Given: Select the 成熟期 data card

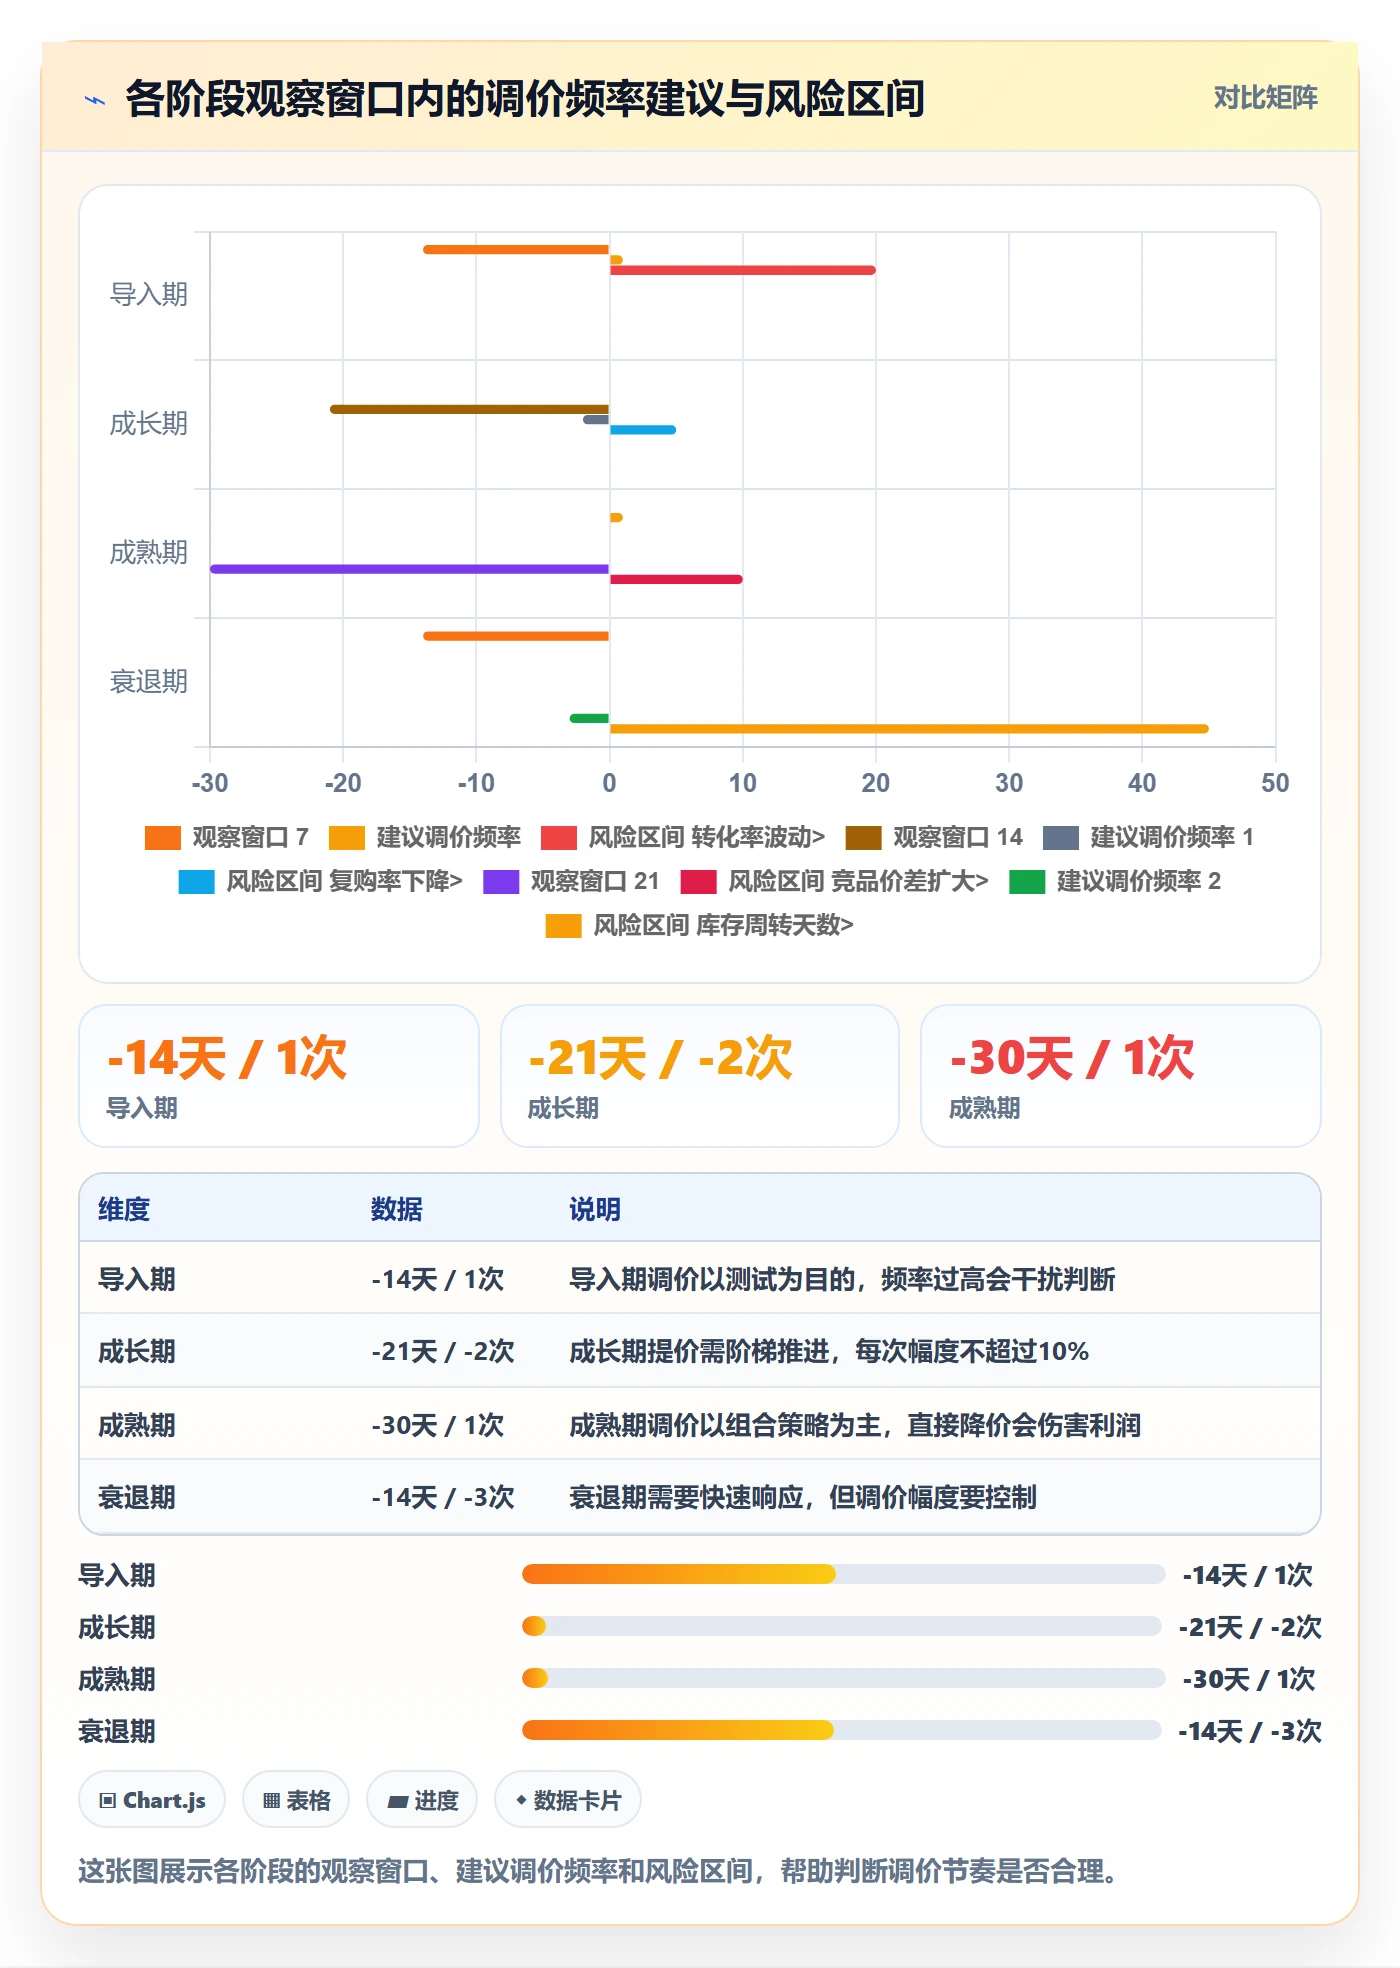Looking at the screenshot, I should point(1121,1076).
